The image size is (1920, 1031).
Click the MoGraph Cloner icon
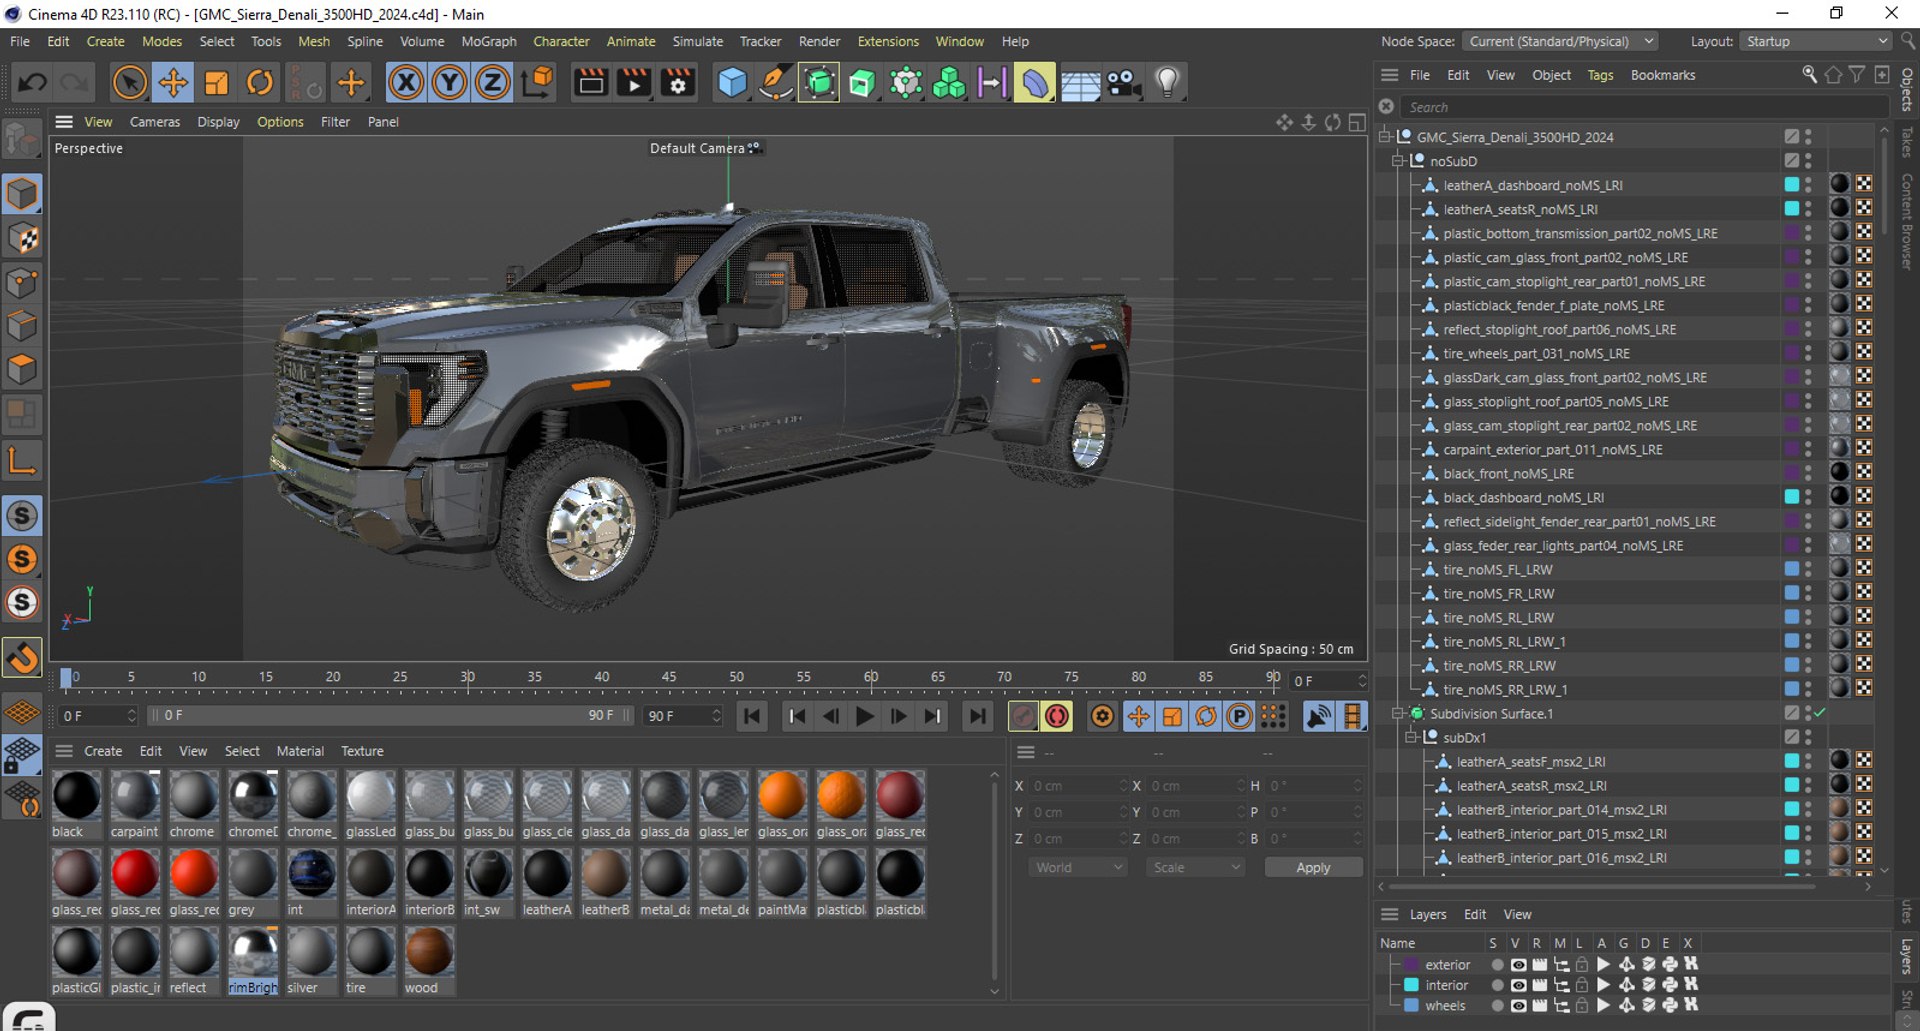949,82
